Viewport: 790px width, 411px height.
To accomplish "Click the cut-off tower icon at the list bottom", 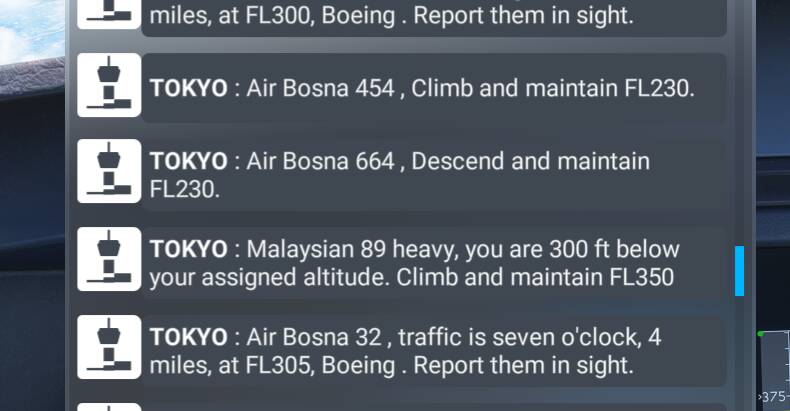I will (109, 407).
